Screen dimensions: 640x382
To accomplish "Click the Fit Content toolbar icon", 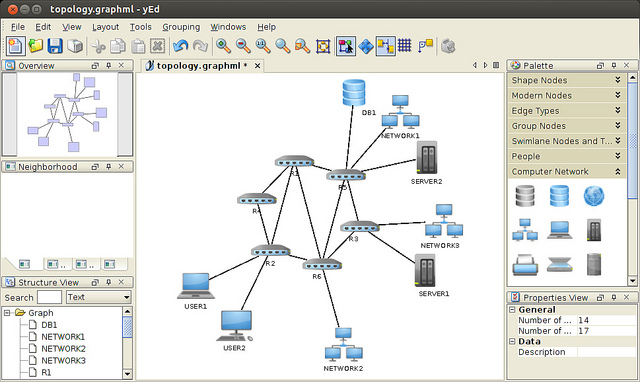I will point(323,46).
